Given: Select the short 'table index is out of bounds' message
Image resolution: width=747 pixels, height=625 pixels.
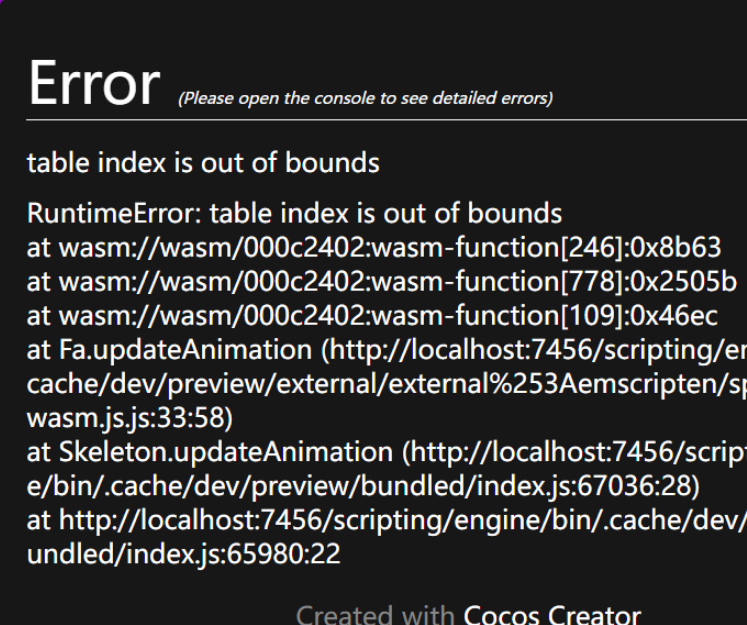Looking at the screenshot, I should [x=203, y=163].
